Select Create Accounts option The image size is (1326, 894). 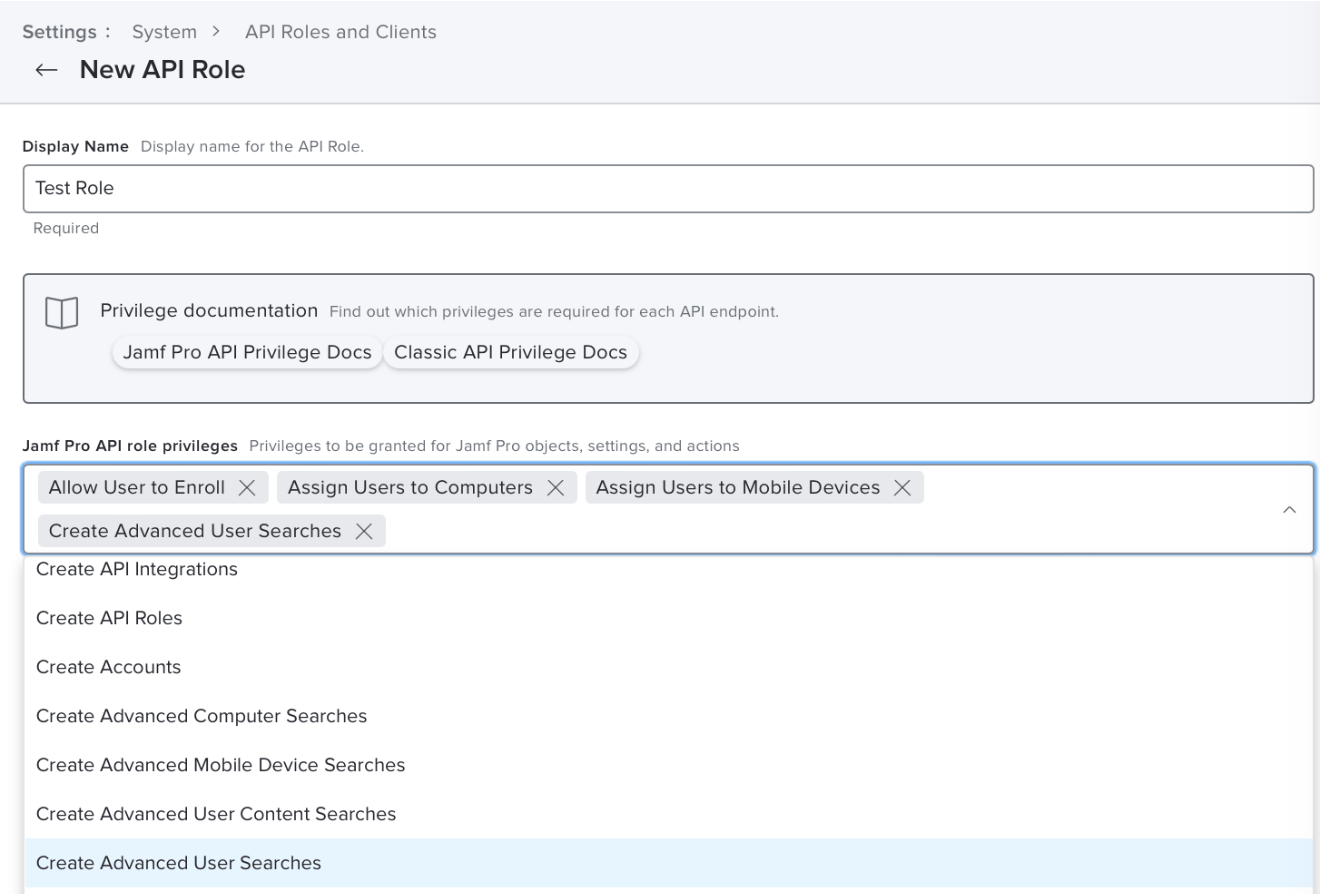click(668, 667)
